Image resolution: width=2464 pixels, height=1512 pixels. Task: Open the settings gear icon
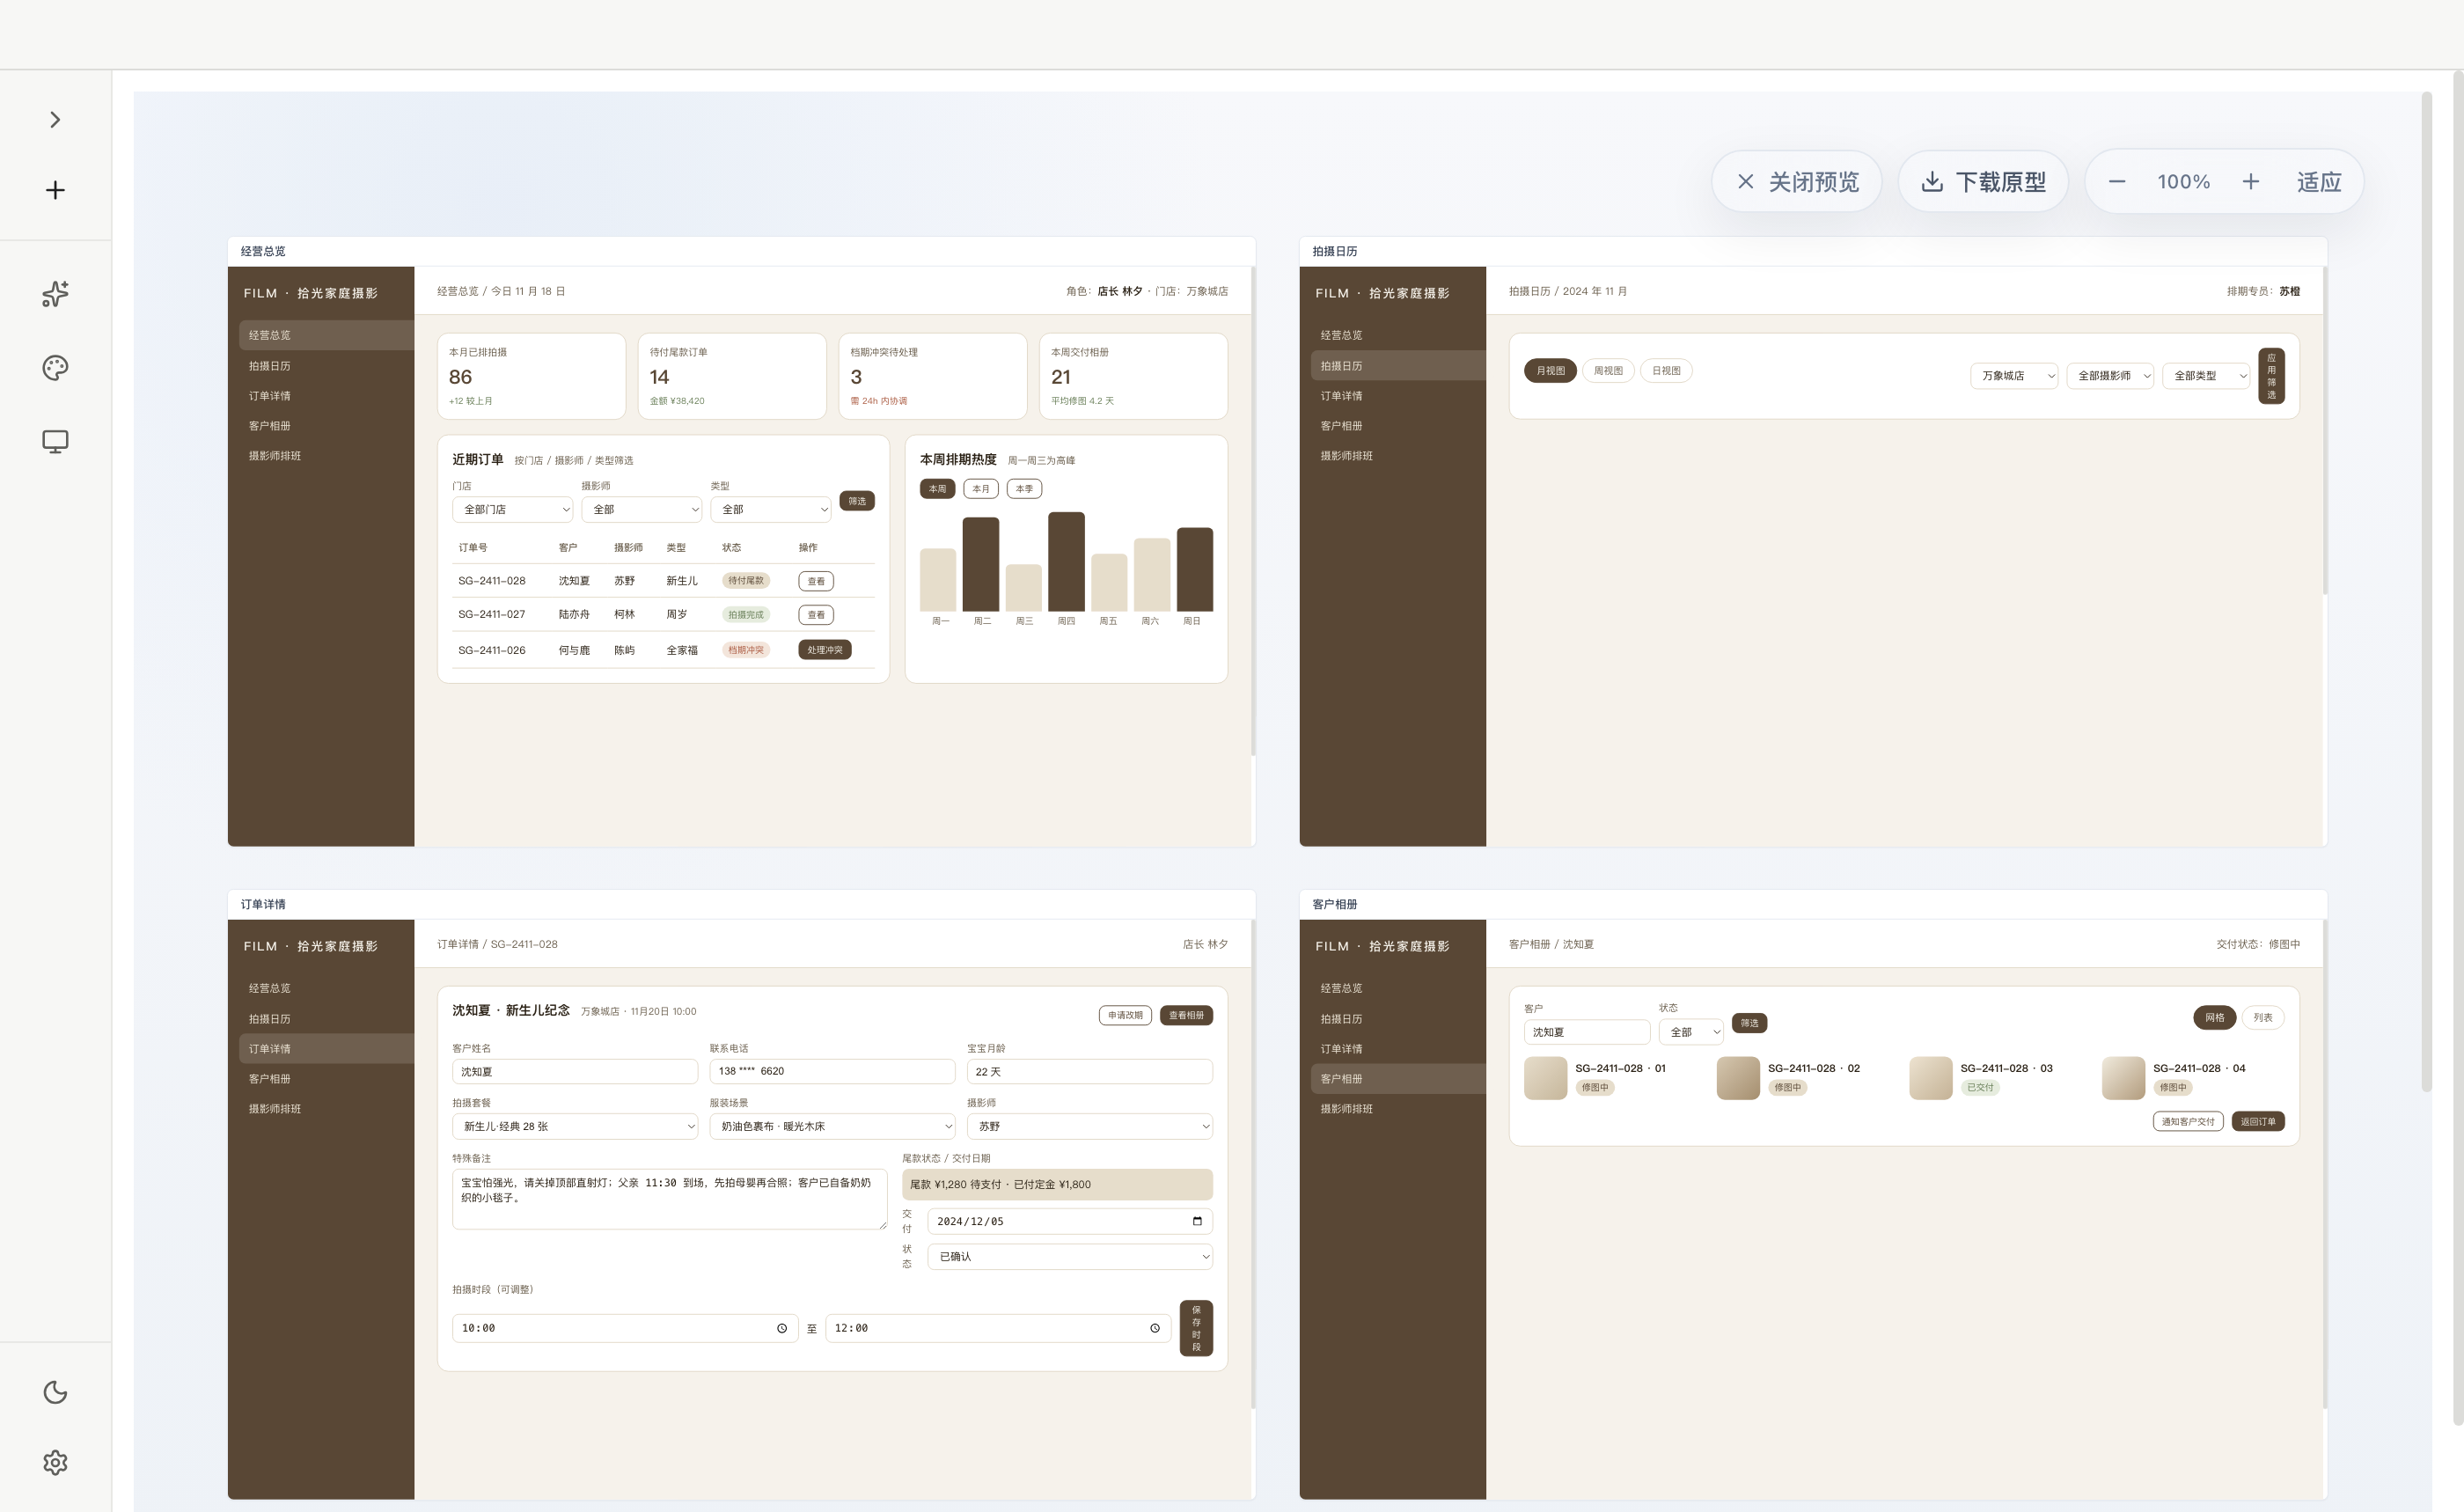point(55,1462)
